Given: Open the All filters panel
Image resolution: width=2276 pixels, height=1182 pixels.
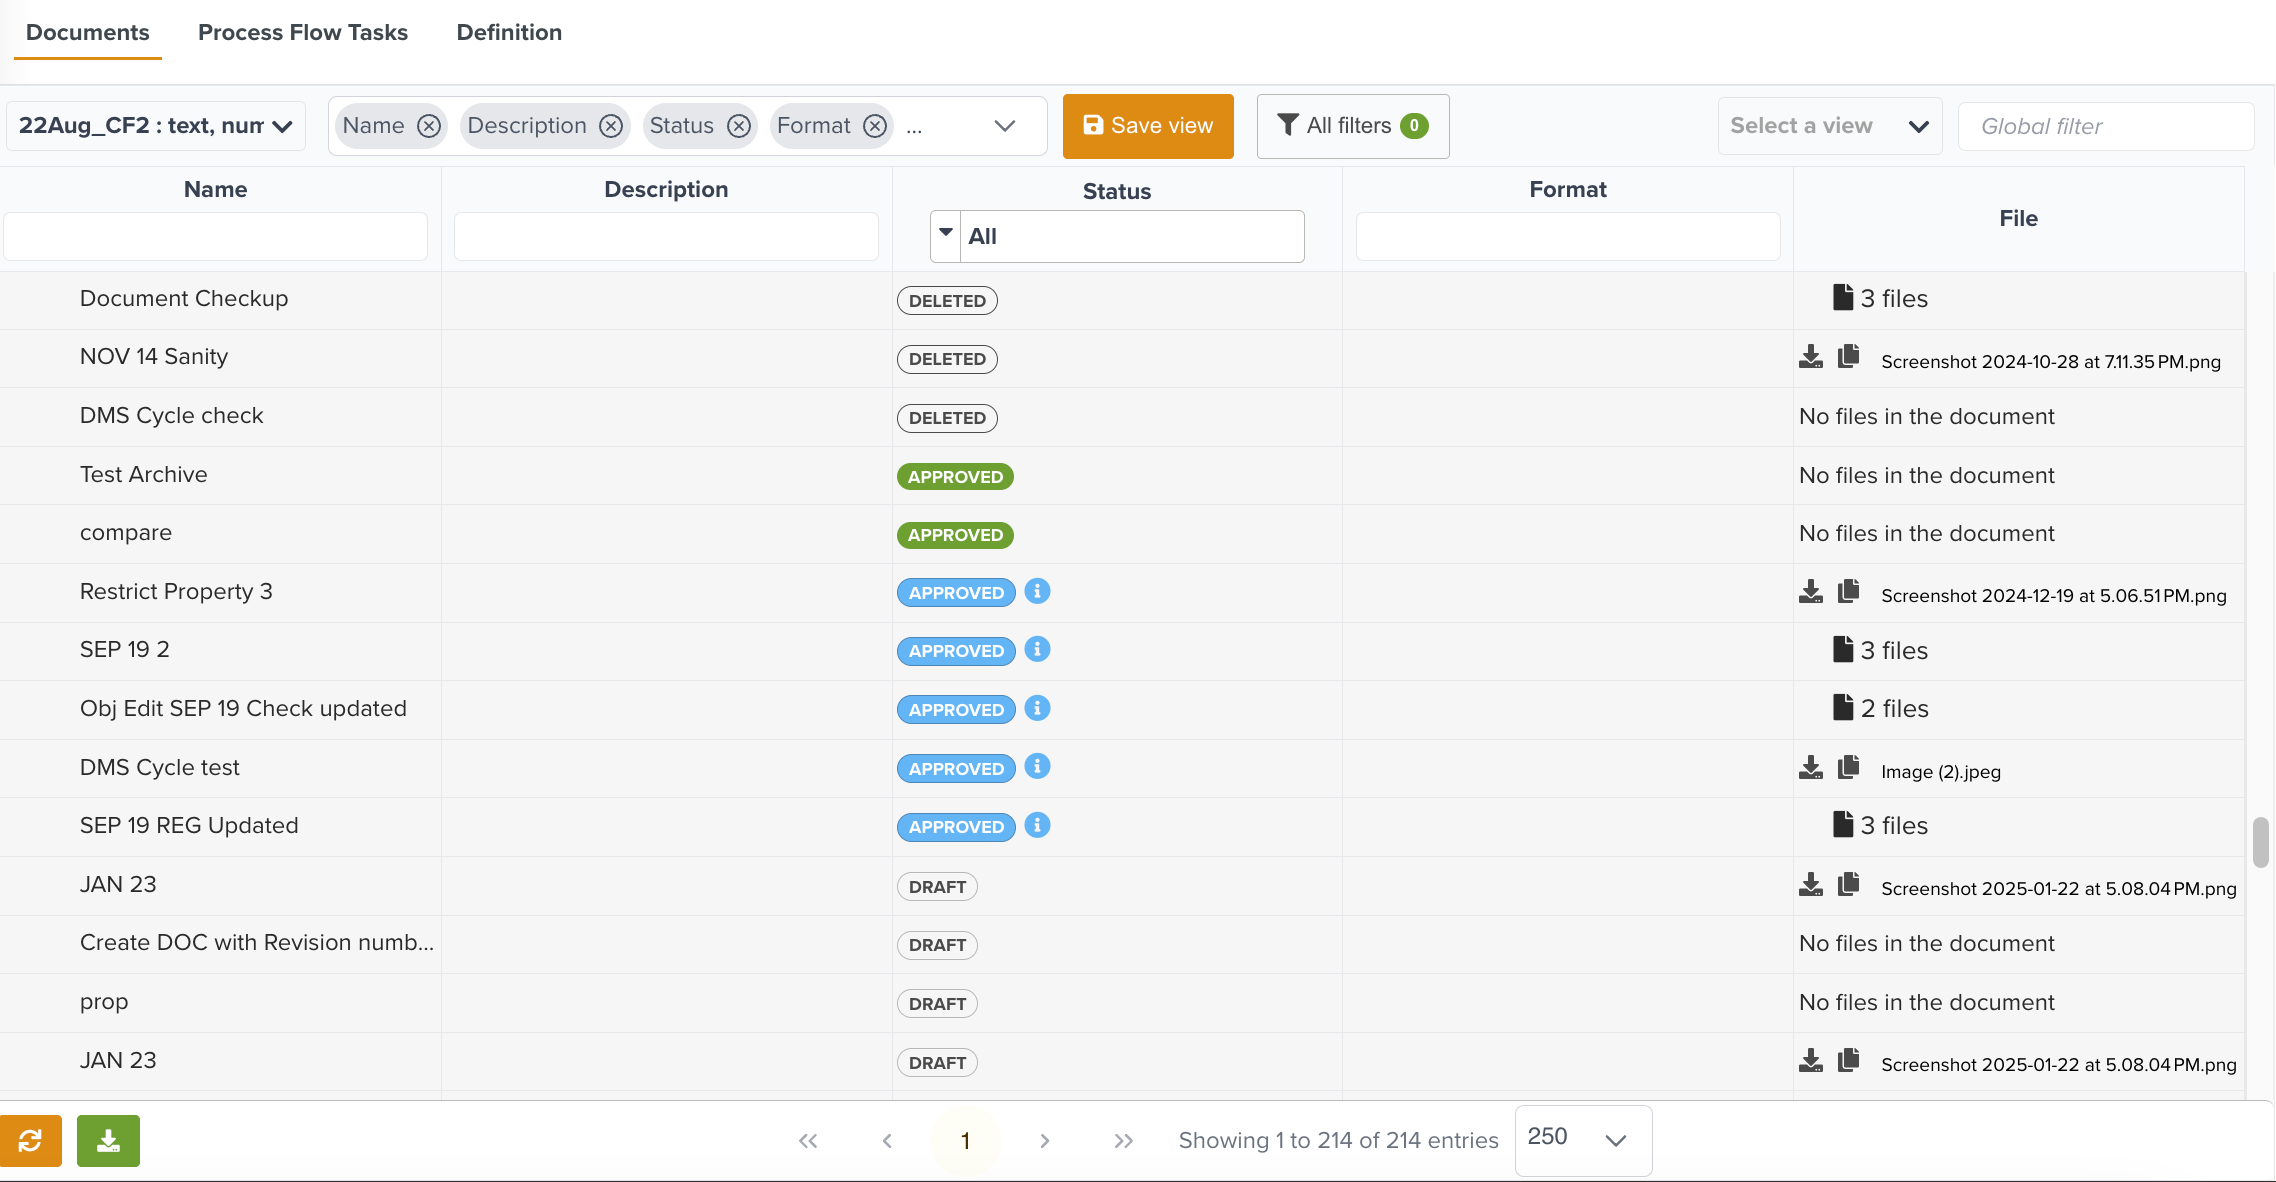Looking at the screenshot, I should 1352,126.
